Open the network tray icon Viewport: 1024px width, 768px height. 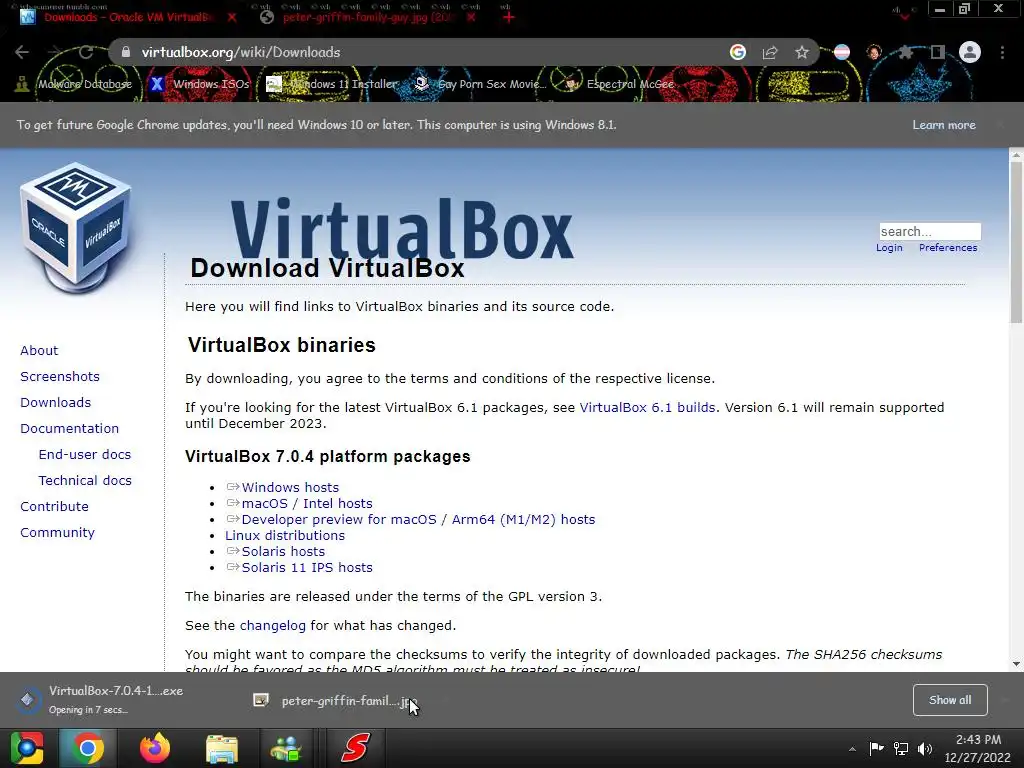901,748
